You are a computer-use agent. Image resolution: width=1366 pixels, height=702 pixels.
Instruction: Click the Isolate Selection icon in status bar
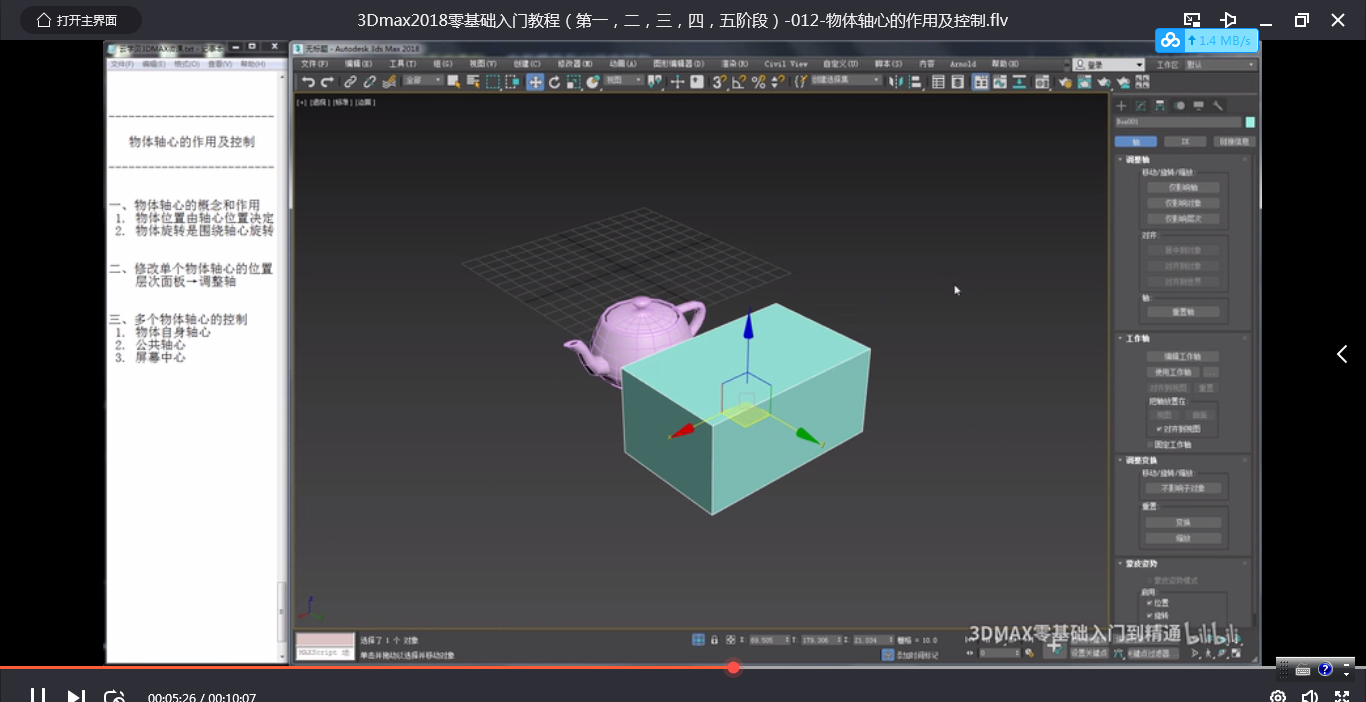pos(698,640)
